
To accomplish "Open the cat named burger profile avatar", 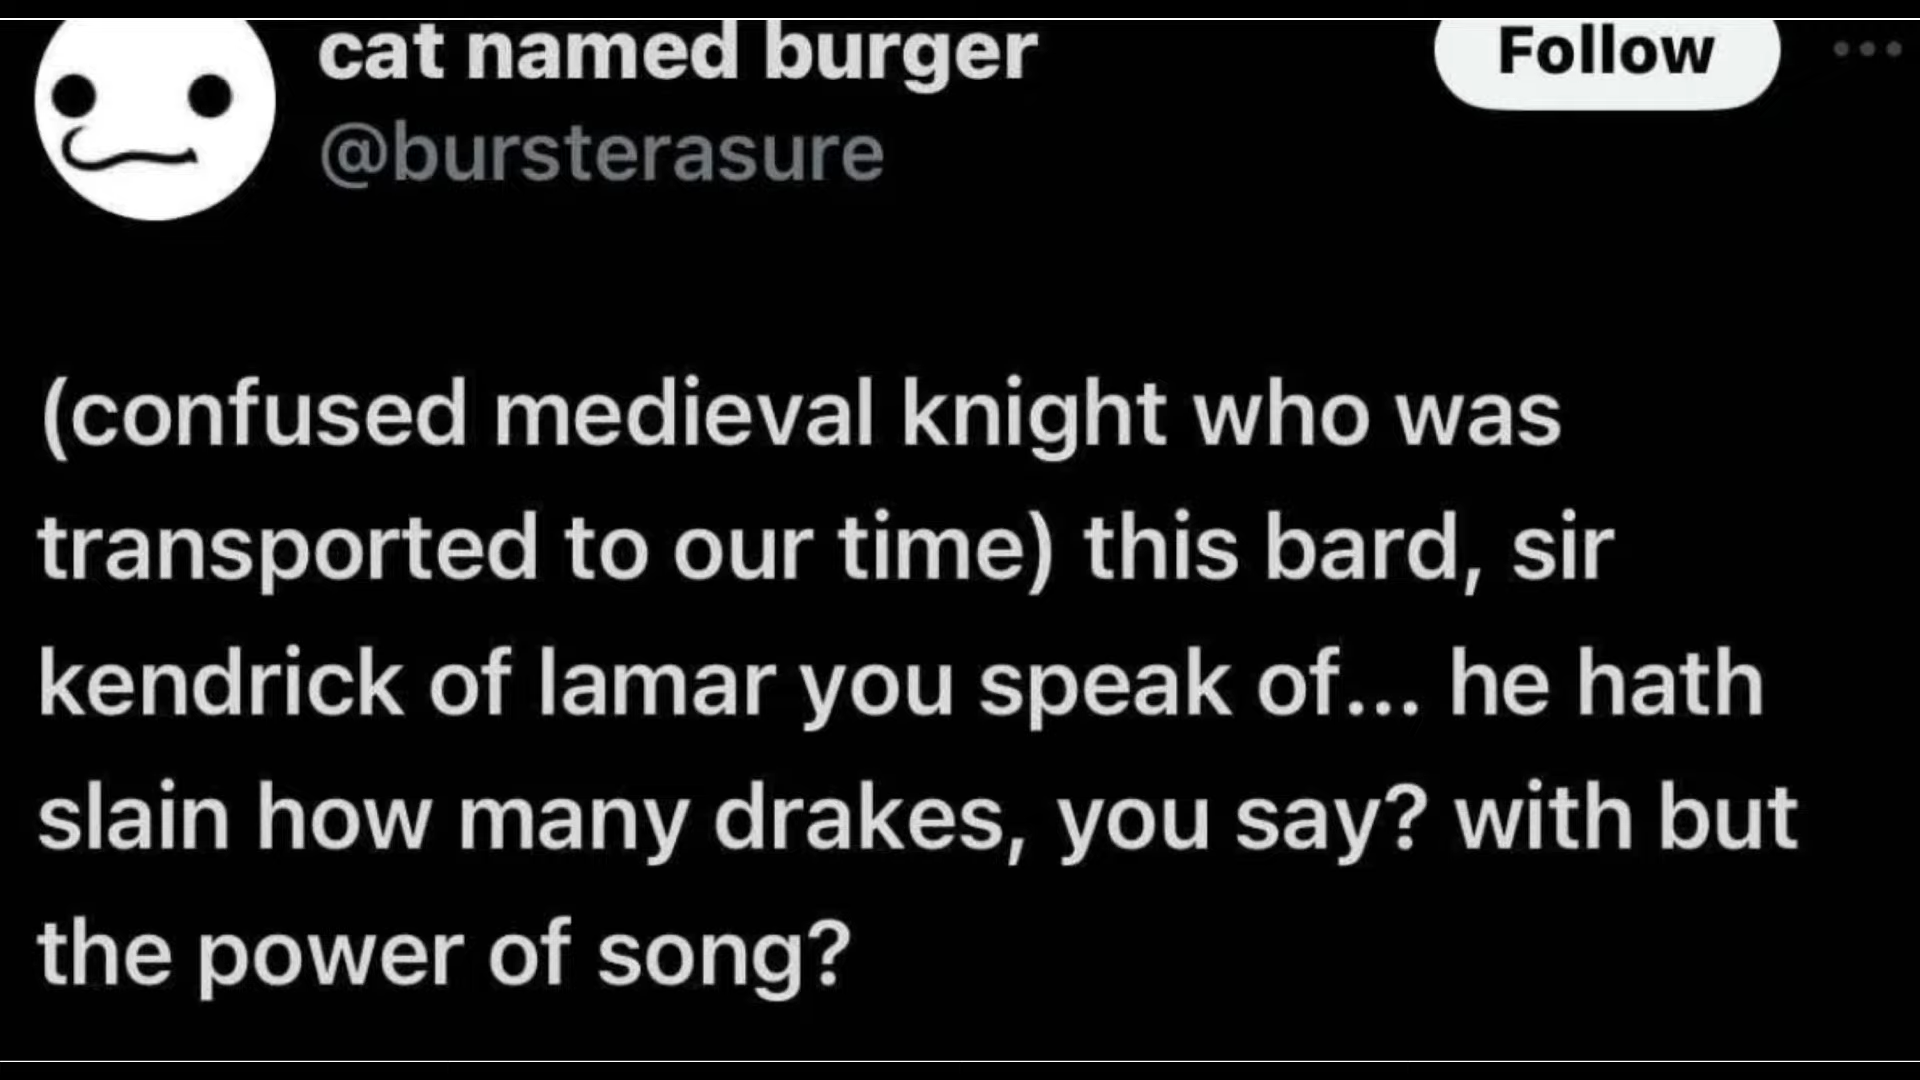I will point(155,112).
